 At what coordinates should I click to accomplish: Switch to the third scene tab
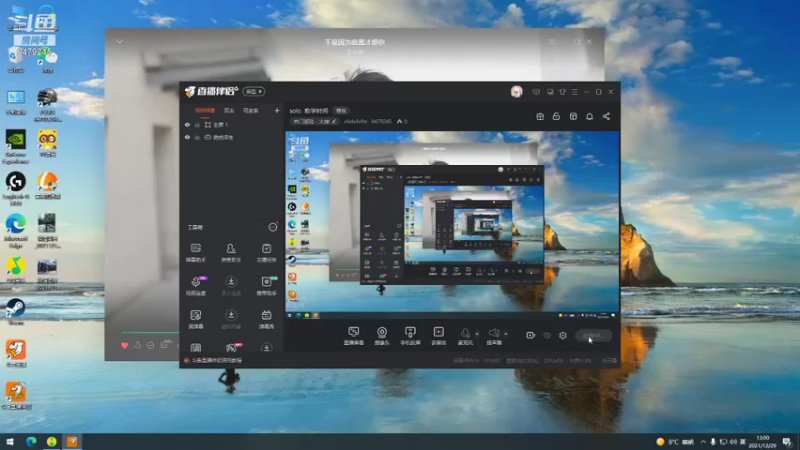(x=251, y=111)
